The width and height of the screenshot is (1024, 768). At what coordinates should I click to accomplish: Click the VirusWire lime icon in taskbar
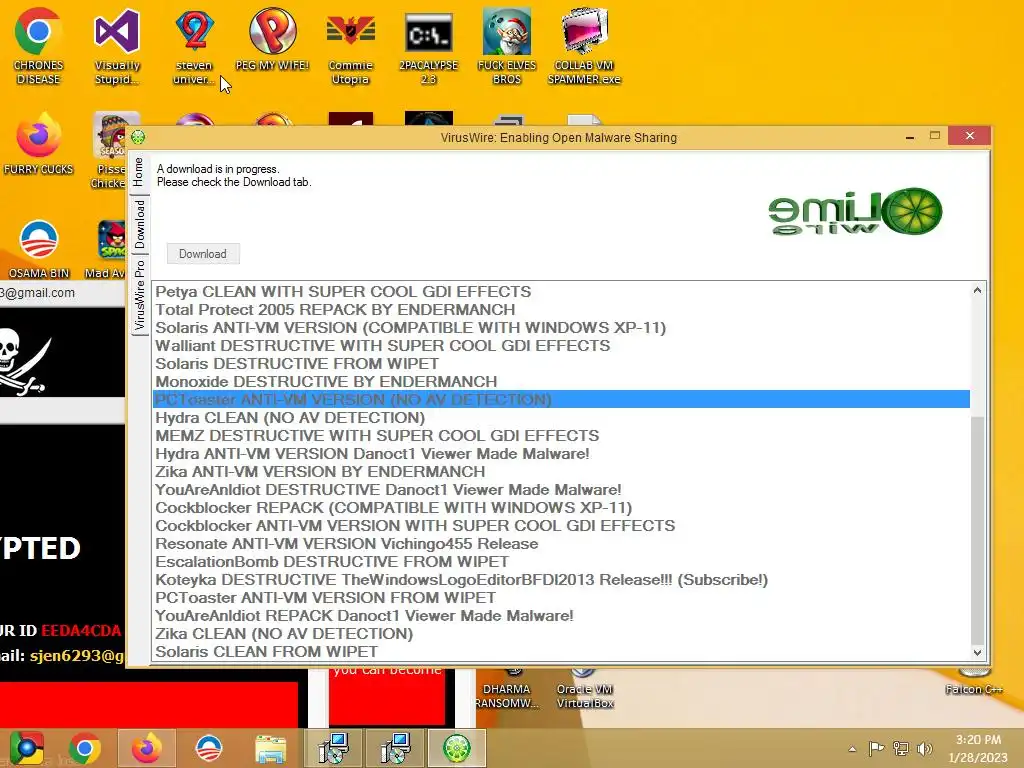456,748
